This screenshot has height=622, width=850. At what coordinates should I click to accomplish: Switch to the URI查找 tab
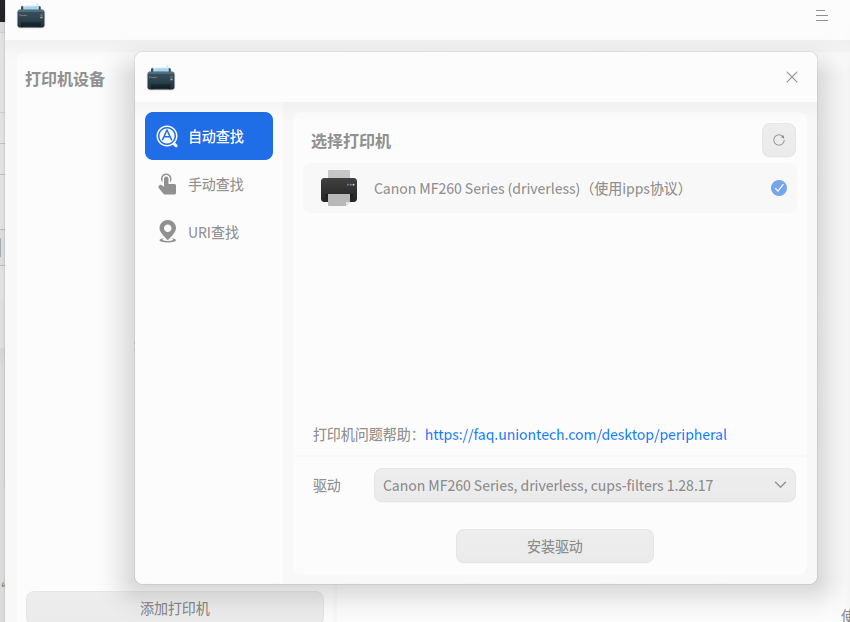pos(209,232)
